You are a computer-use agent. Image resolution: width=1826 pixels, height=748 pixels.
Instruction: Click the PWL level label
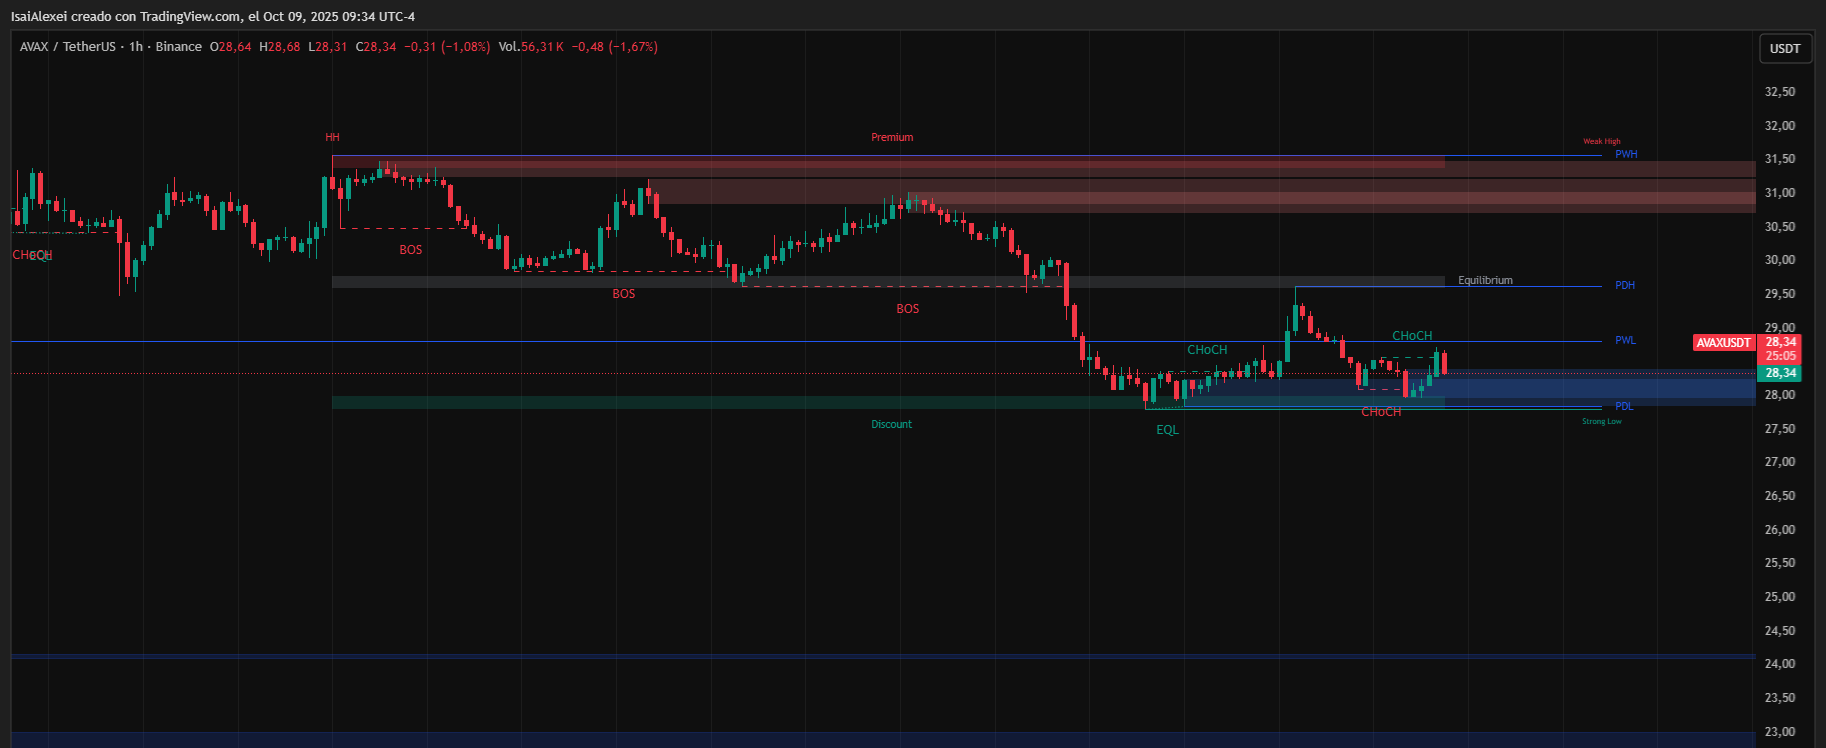[1625, 340]
